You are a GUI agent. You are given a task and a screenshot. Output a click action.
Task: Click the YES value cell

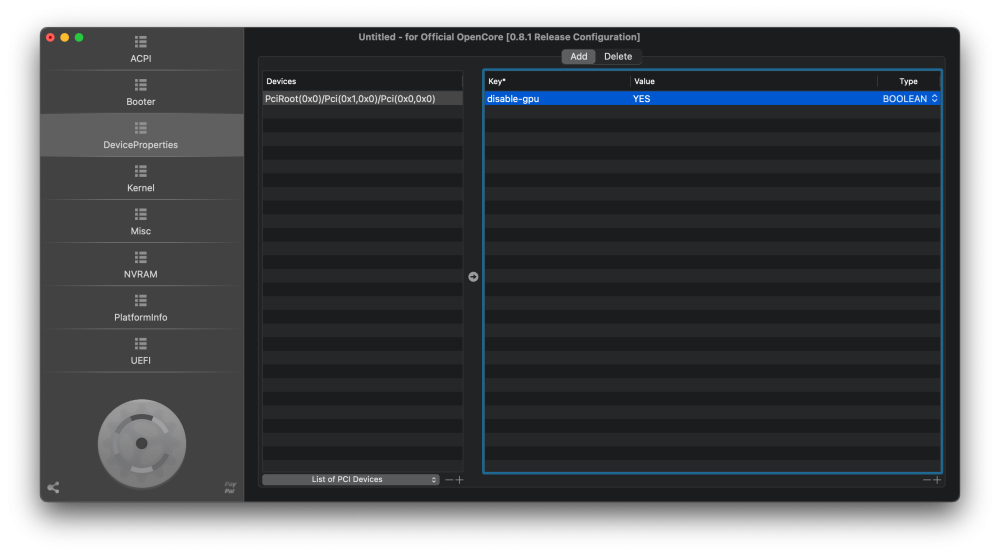[753, 98]
